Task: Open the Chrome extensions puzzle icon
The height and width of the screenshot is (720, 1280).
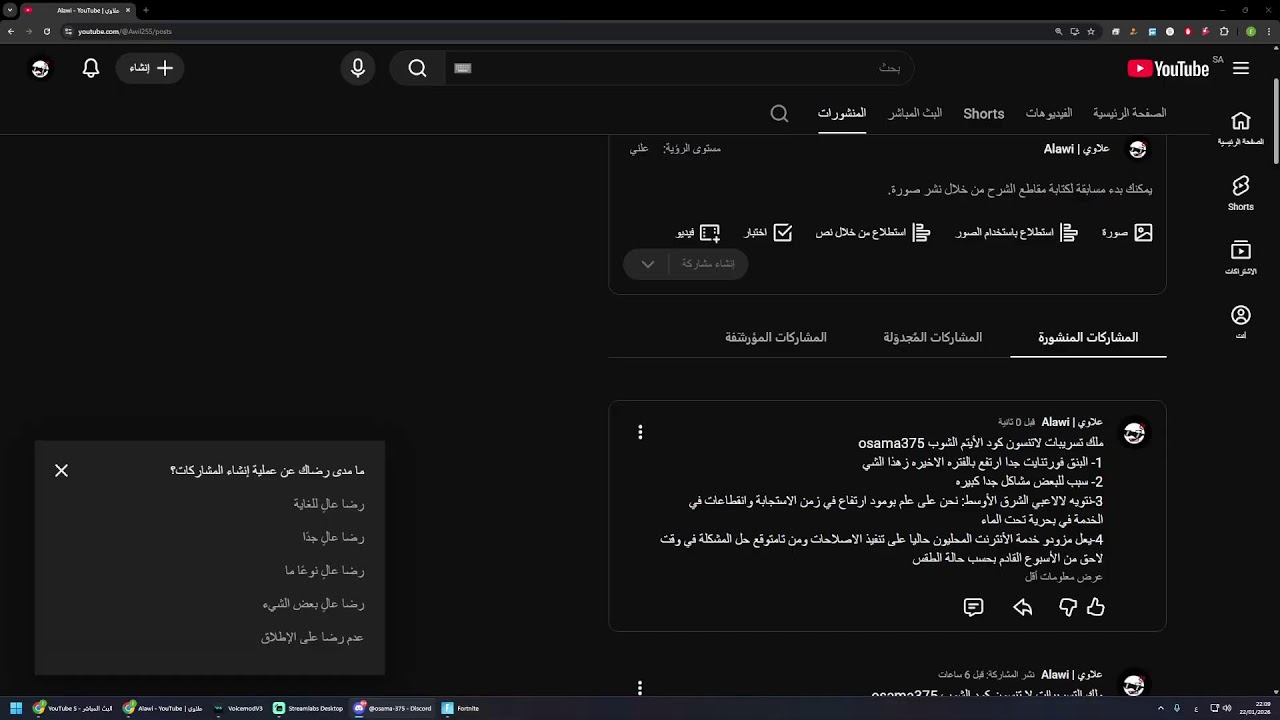Action: click(1224, 31)
